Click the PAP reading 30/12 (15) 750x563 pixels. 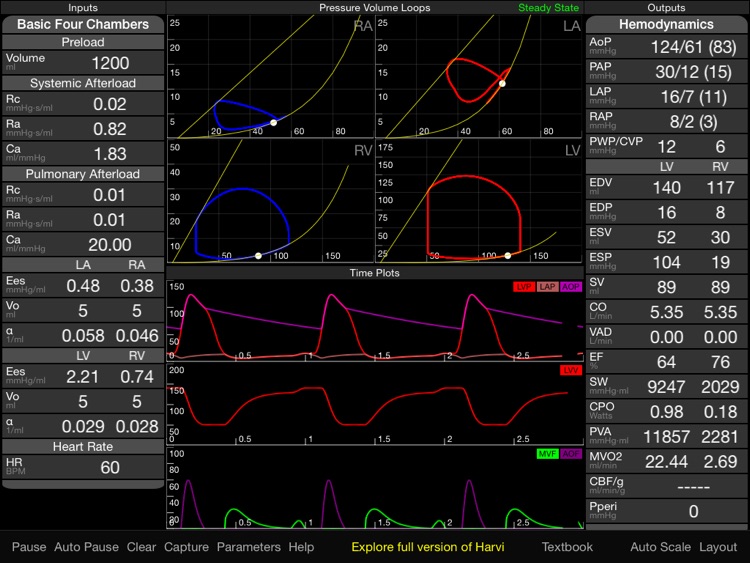[693, 72]
